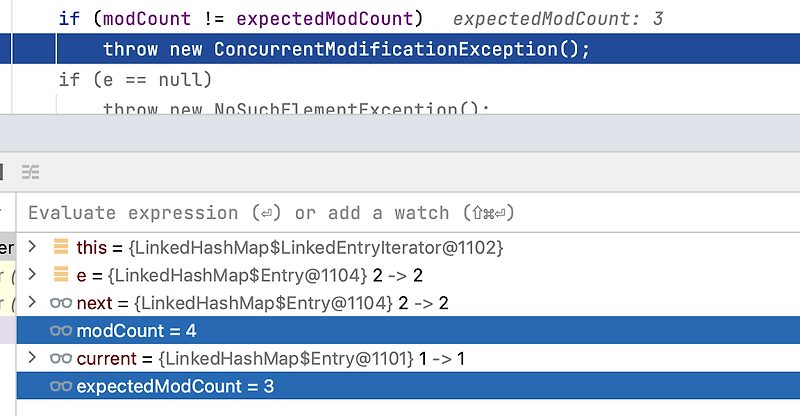Select the current LinkedHashMap$Entry@1101 row

click(408, 358)
